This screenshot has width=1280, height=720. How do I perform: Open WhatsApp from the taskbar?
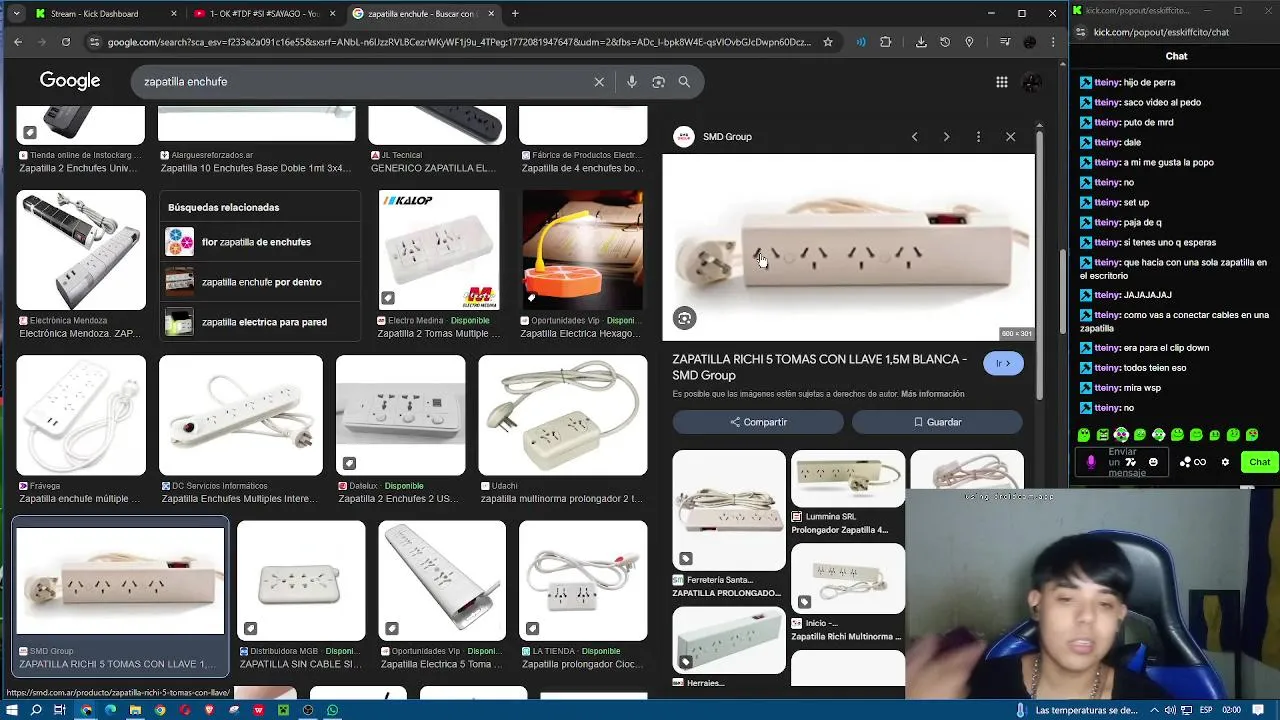coord(332,710)
